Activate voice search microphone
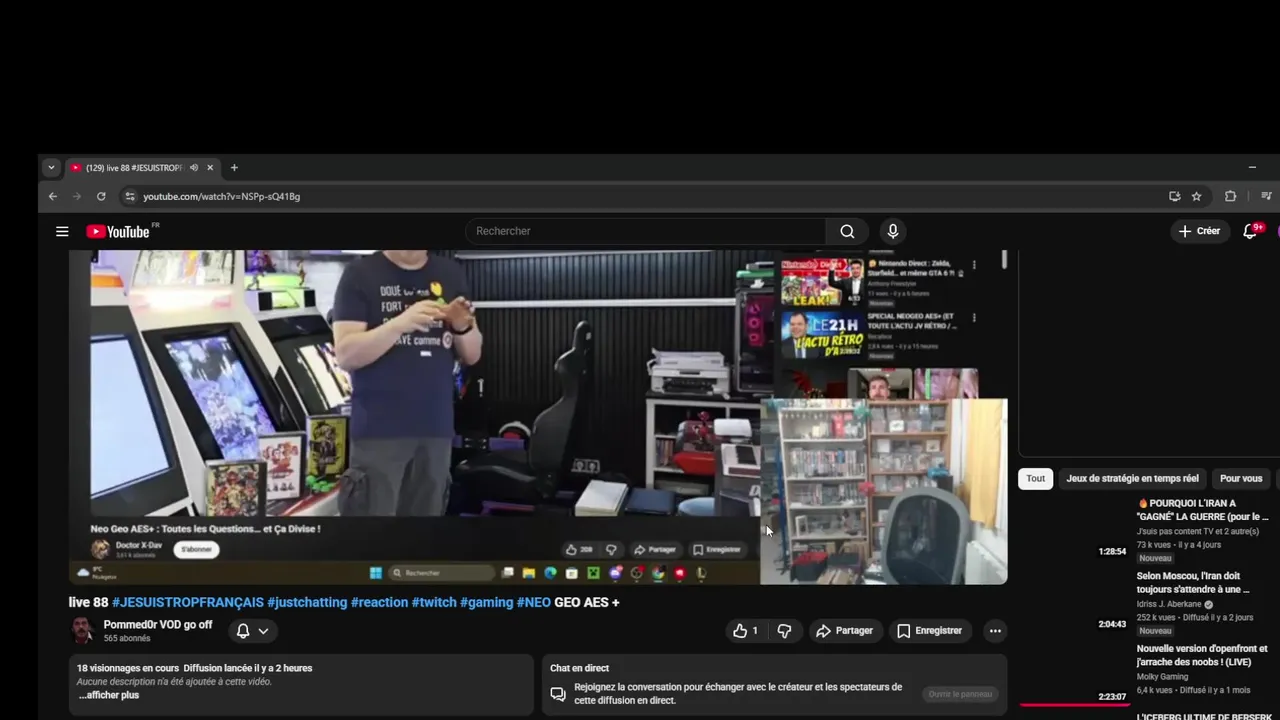The image size is (1280, 720). tap(893, 231)
